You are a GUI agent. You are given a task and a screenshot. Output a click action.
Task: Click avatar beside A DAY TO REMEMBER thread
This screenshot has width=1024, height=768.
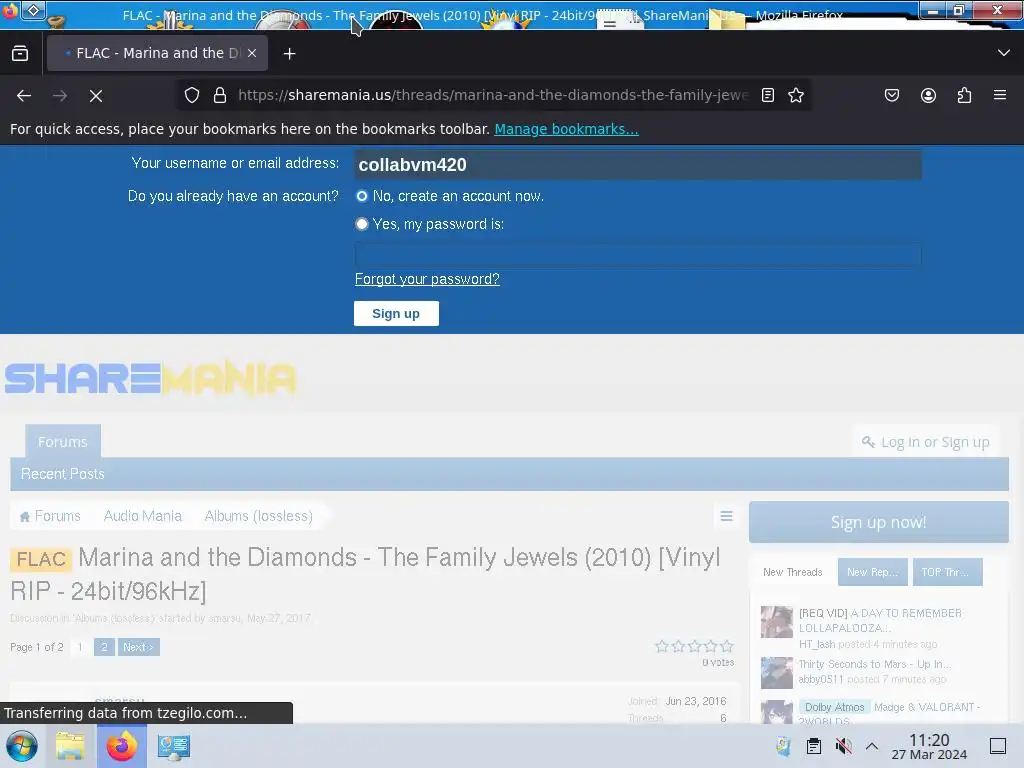776,622
